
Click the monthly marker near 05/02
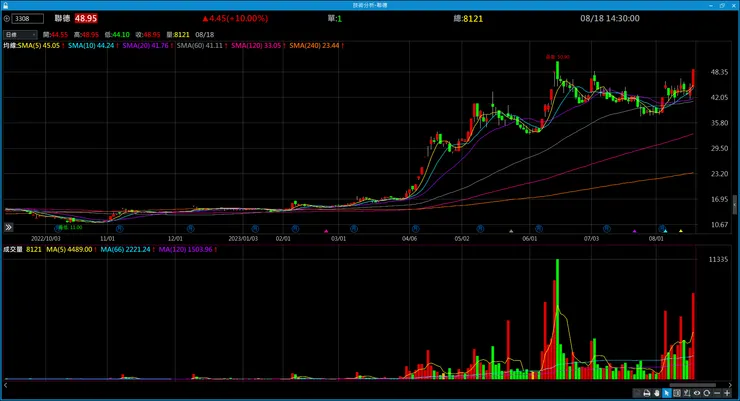tap(480, 228)
